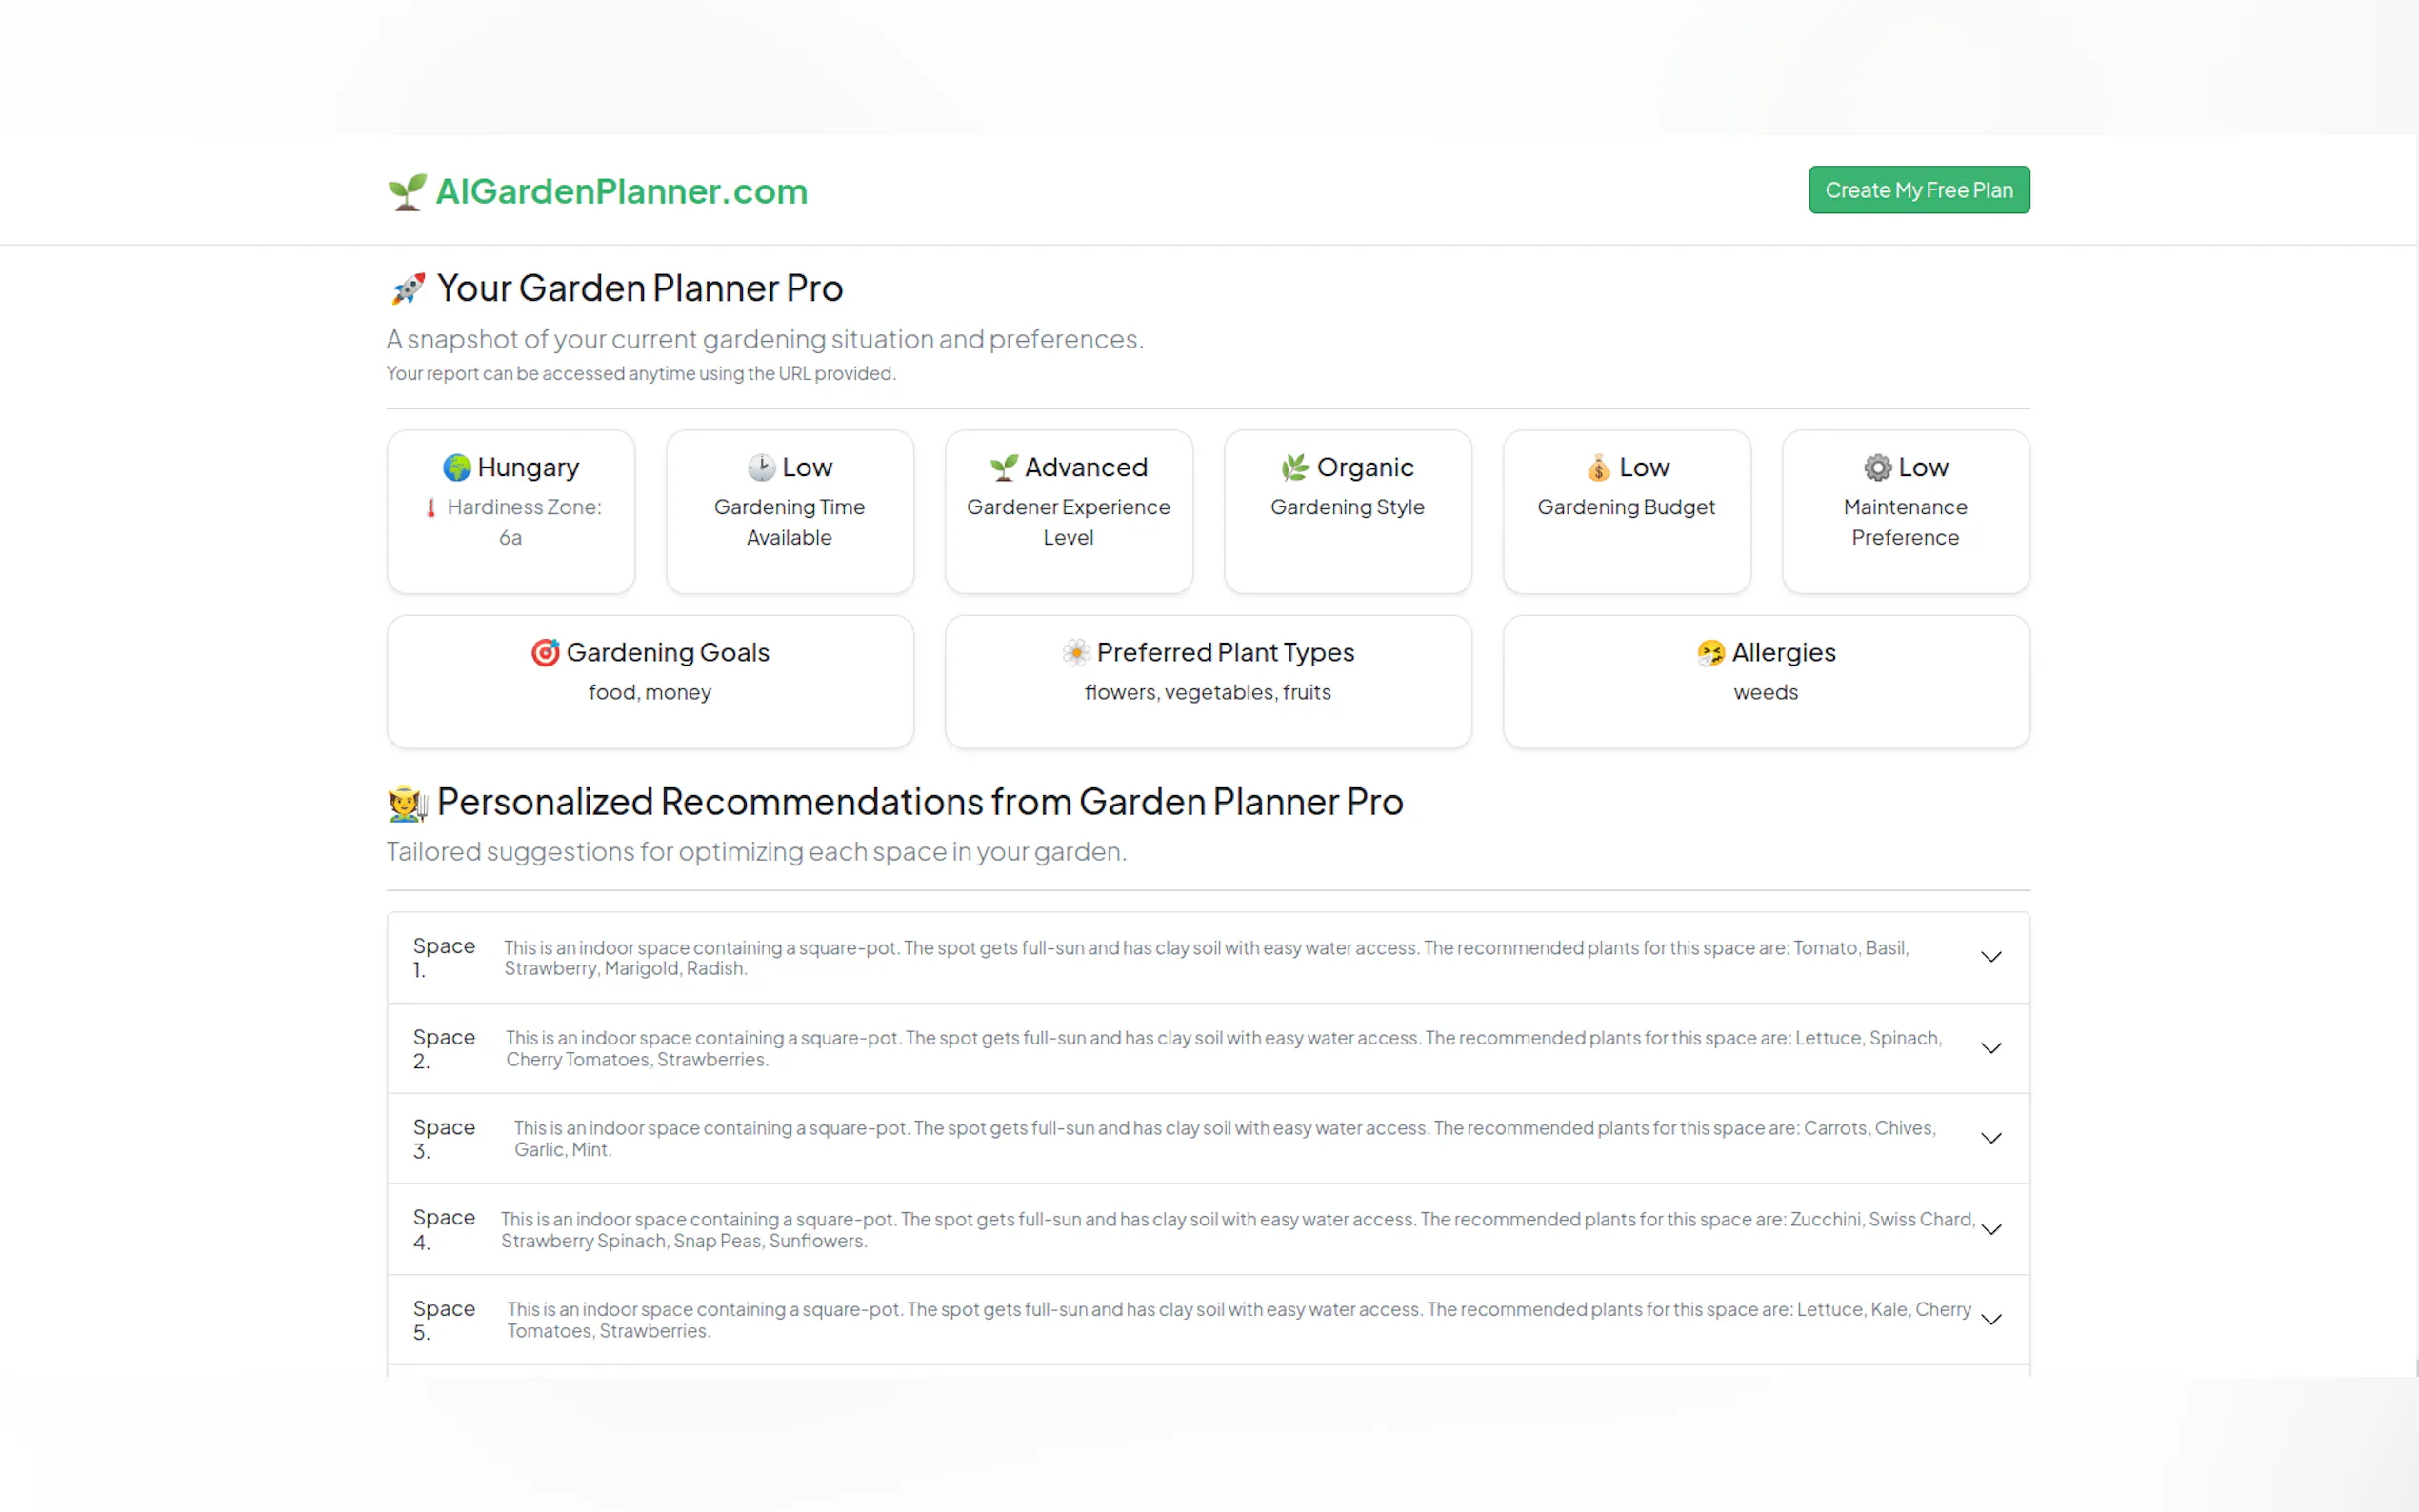Screen dimensions: 2419x1512
Task: Select the clock icon for Gardening Time Available
Action: 761,467
